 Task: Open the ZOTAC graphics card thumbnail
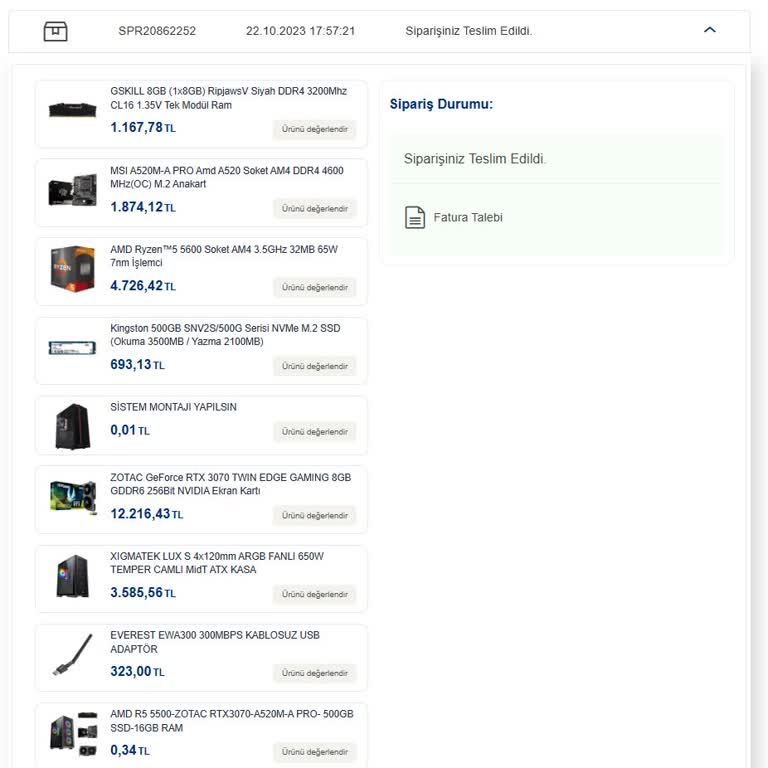coord(72,498)
